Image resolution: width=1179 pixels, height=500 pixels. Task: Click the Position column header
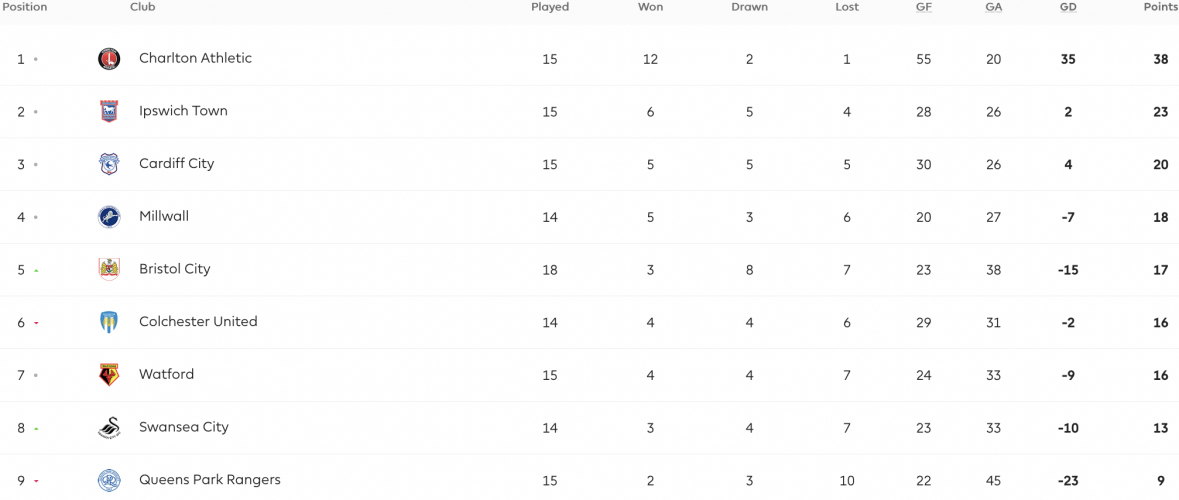tap(24, 7)
